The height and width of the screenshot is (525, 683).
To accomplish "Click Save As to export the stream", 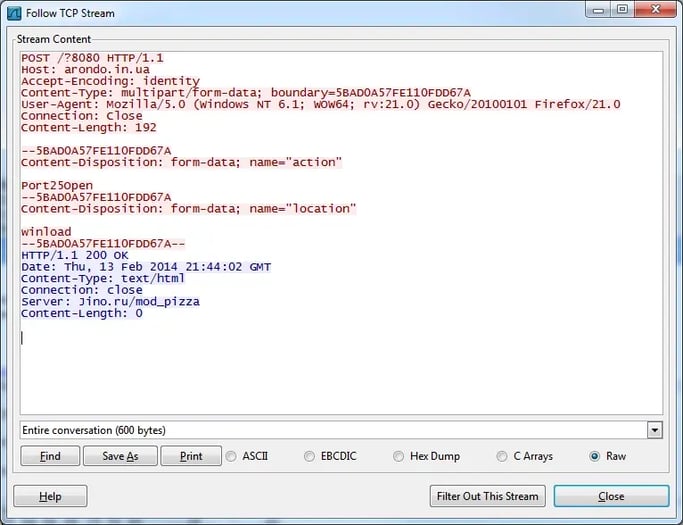I will (119, 456).
